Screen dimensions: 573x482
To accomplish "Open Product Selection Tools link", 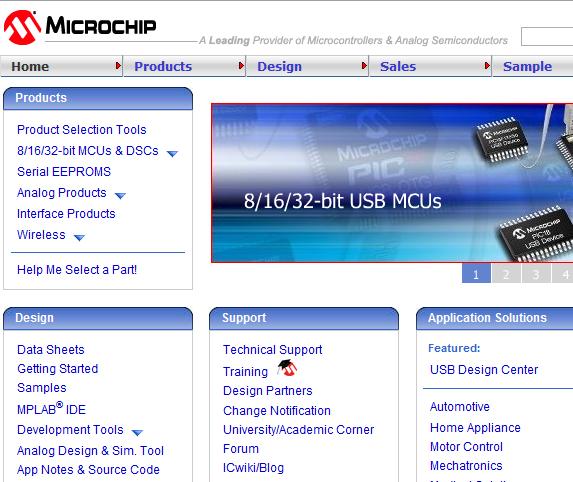I will [81, 130].
